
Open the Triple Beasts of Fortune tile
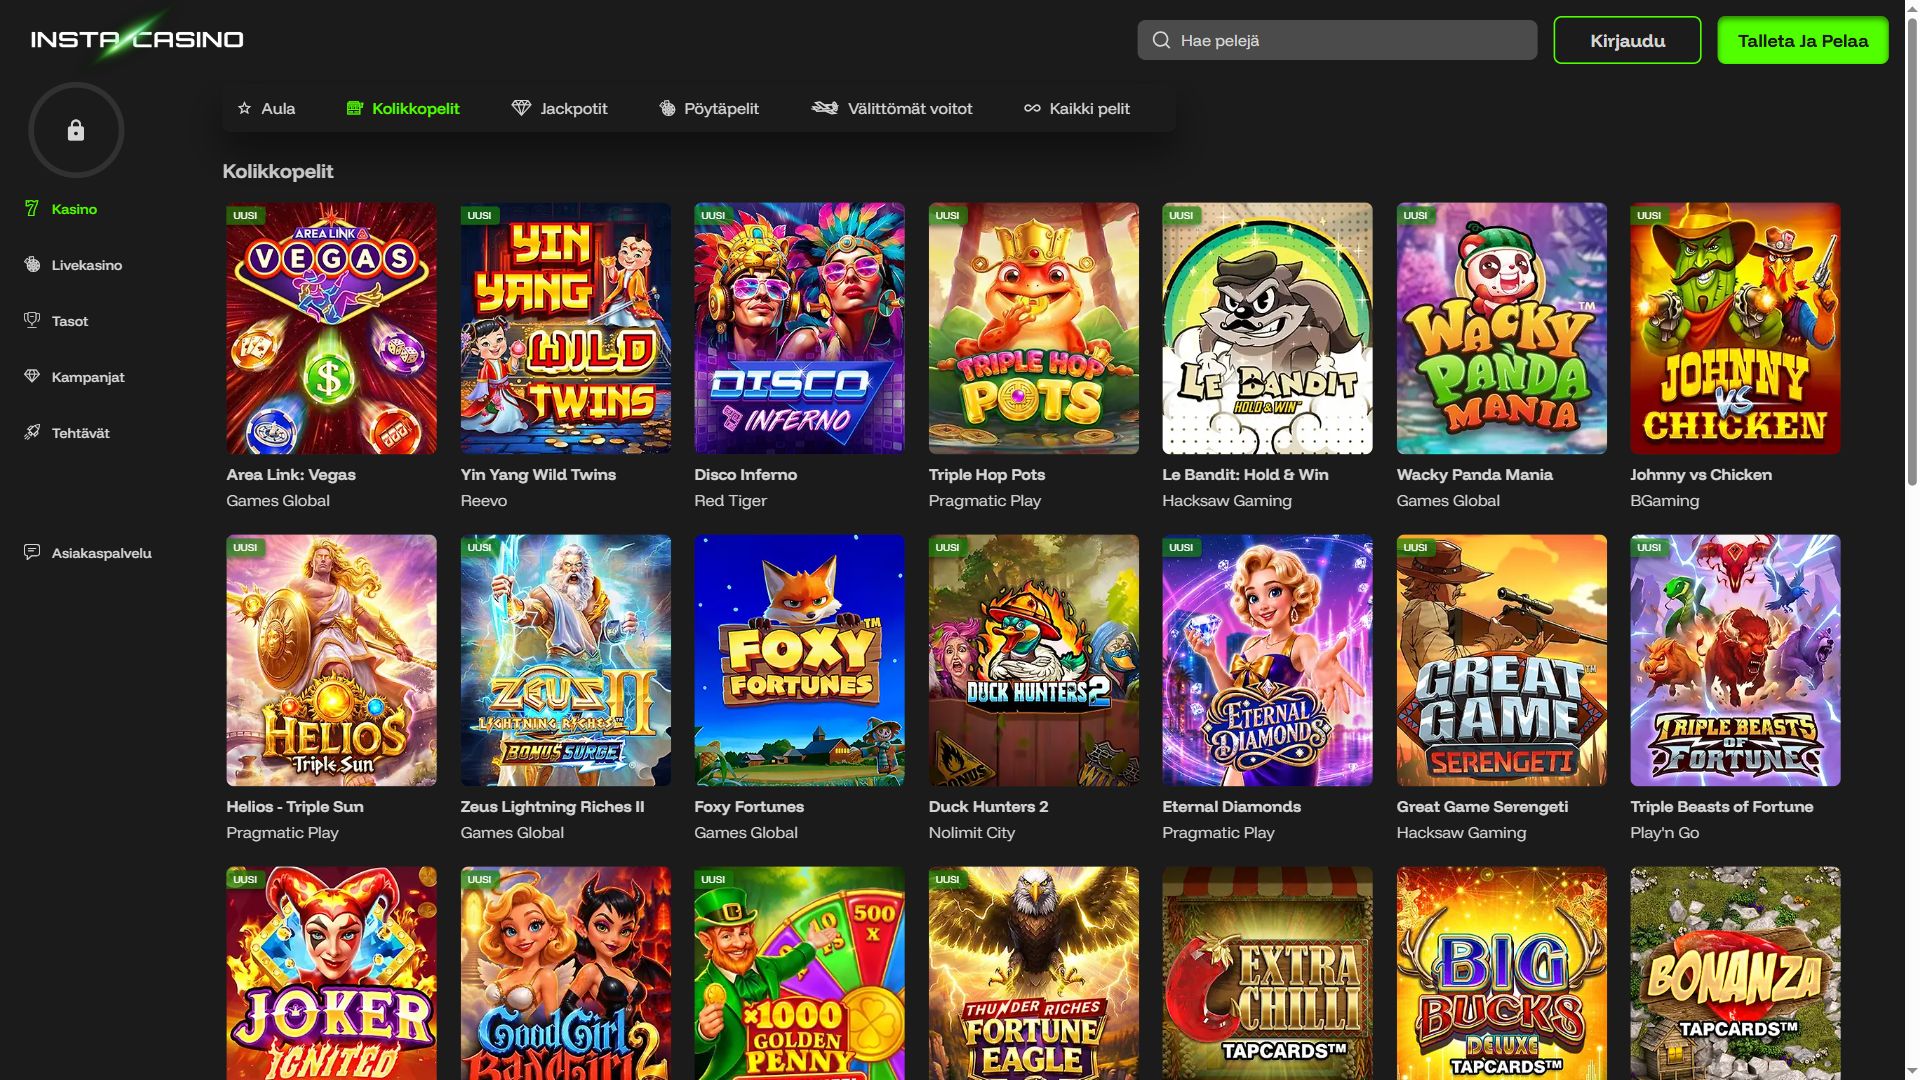point(1735,660)
